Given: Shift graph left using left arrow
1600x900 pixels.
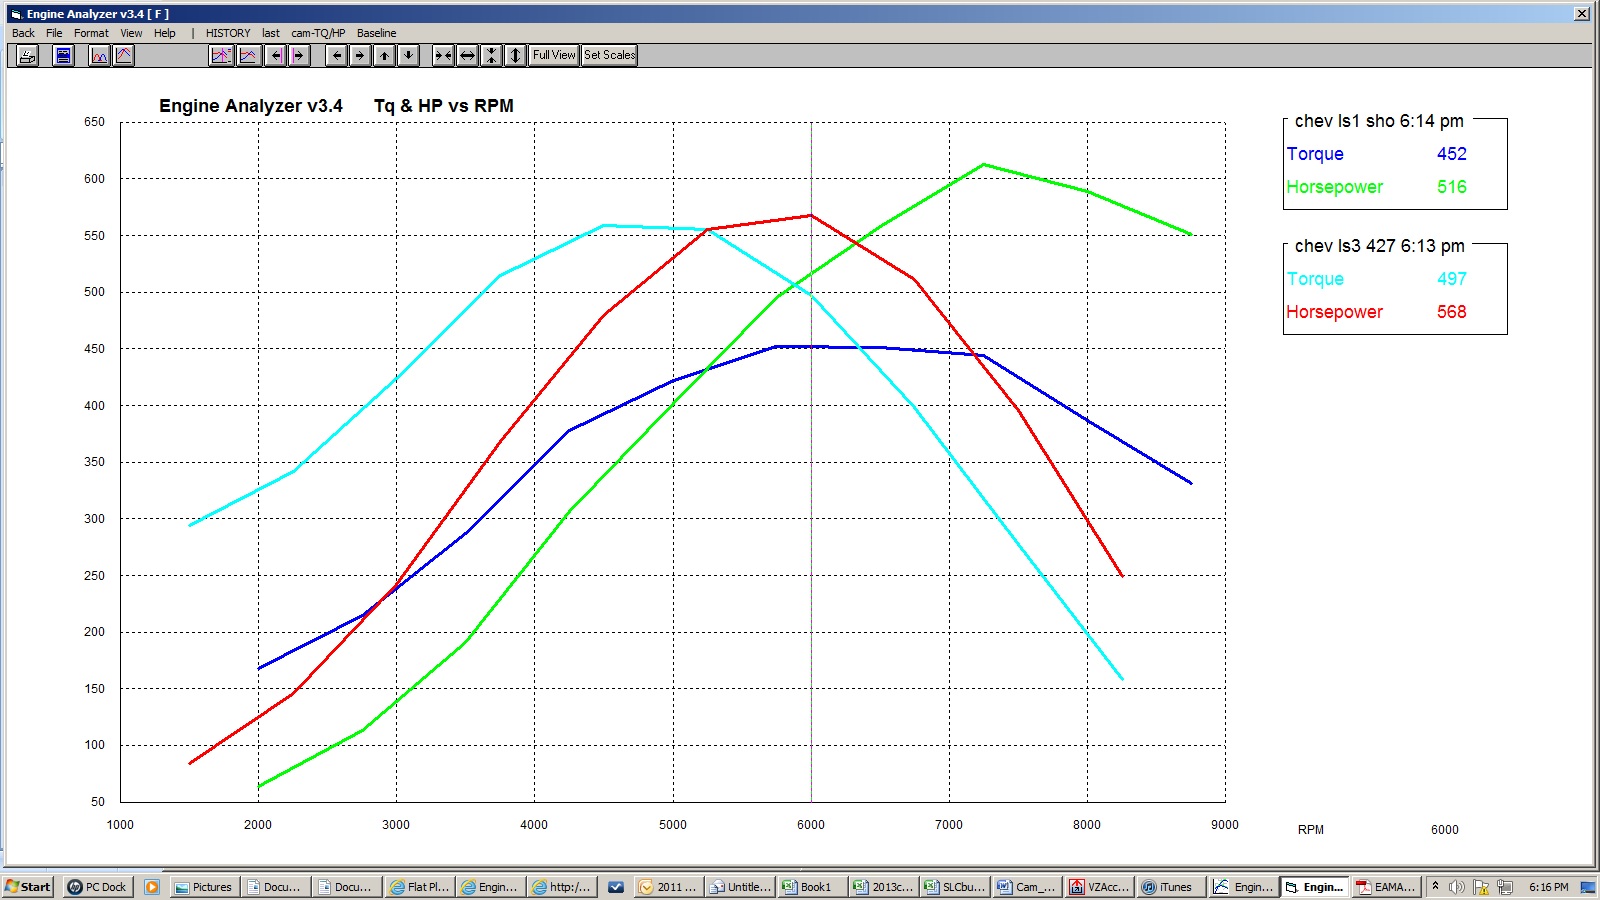Looking at the screenshot, I should pos(337,56).
